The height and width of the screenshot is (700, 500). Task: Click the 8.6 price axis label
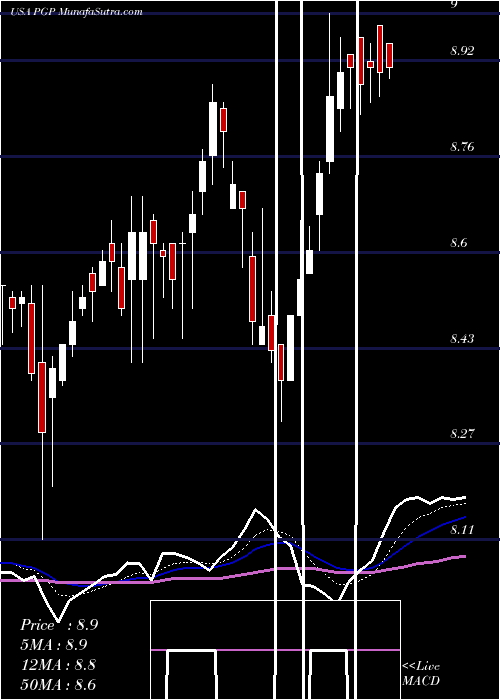point(459,243)
